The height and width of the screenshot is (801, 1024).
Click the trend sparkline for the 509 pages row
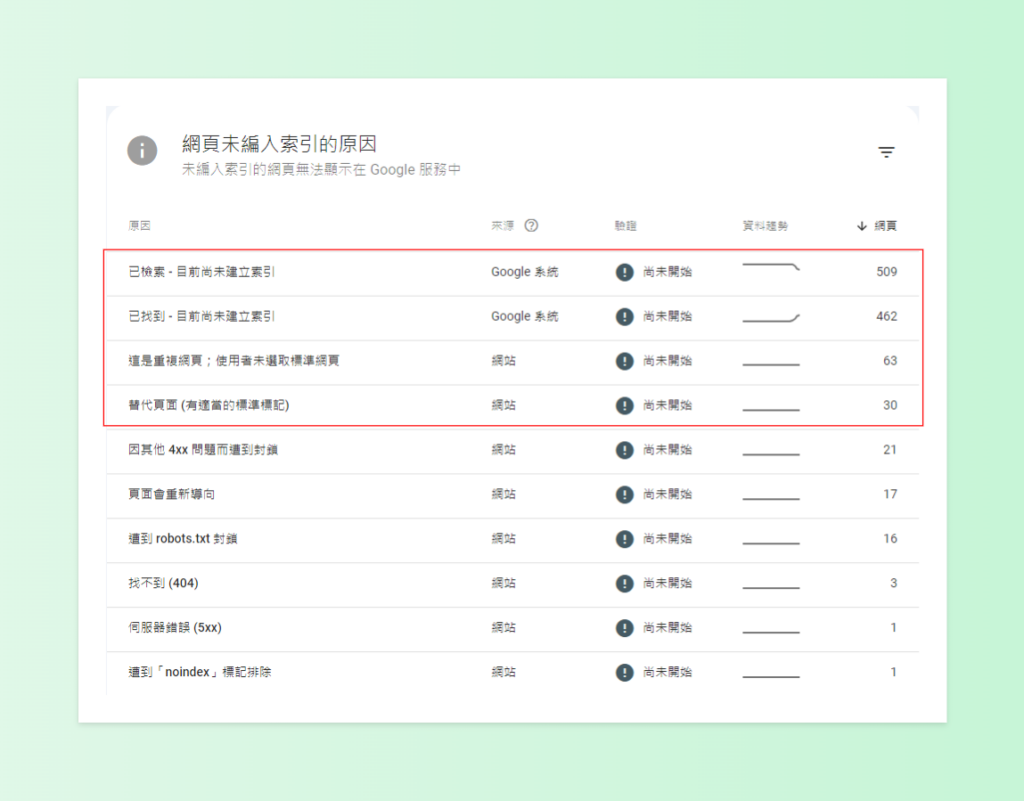[x=771, y=268]
